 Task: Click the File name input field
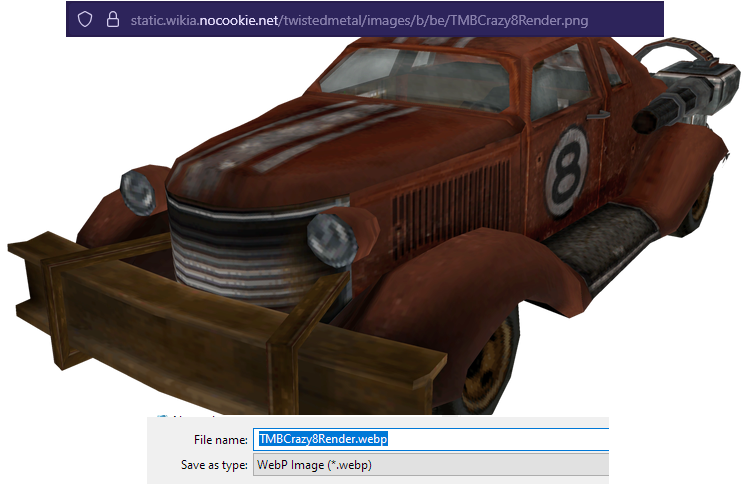(x=431, y=439)
